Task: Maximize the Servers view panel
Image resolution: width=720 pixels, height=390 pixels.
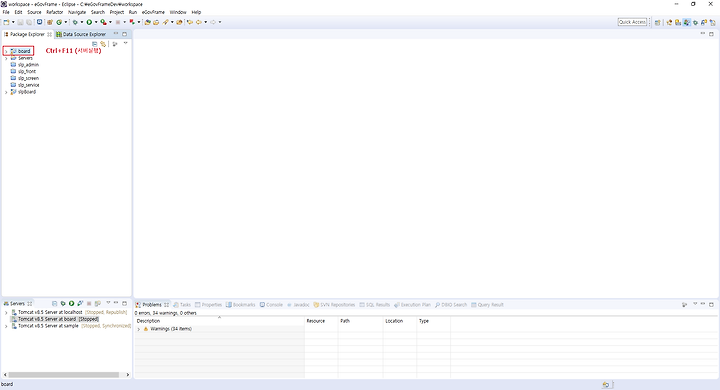Action: (x=124, y=304)
